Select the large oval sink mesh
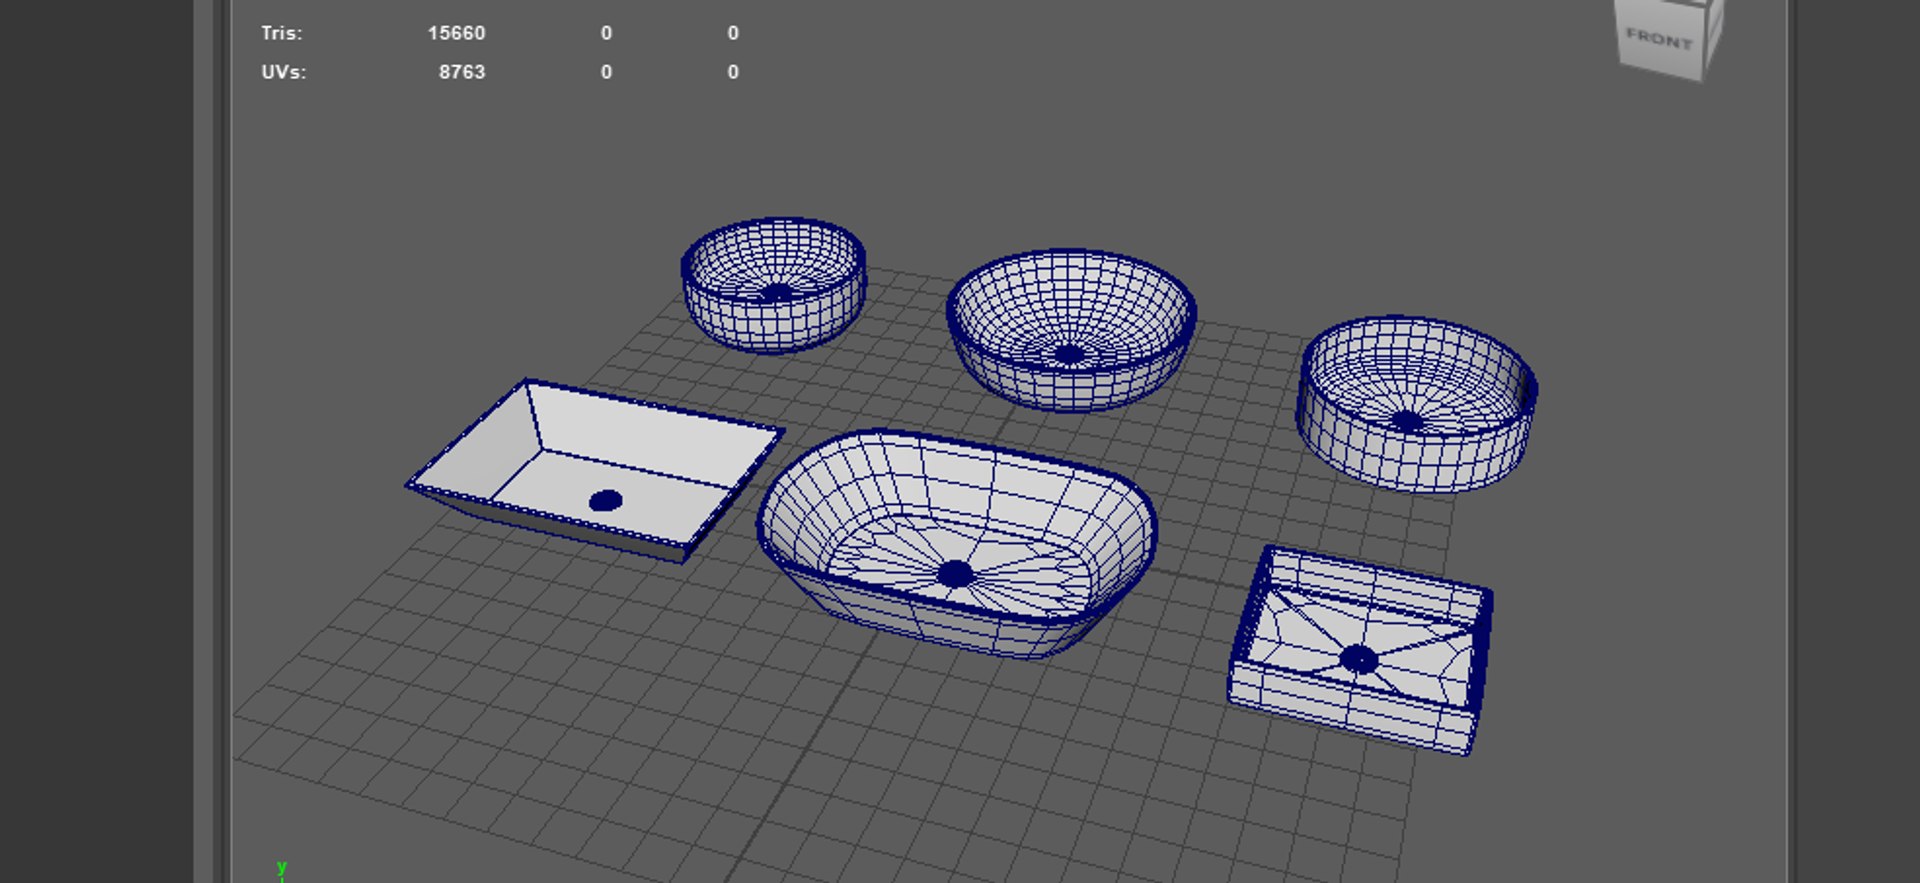1920x883 pixels. tap(956, 544)
